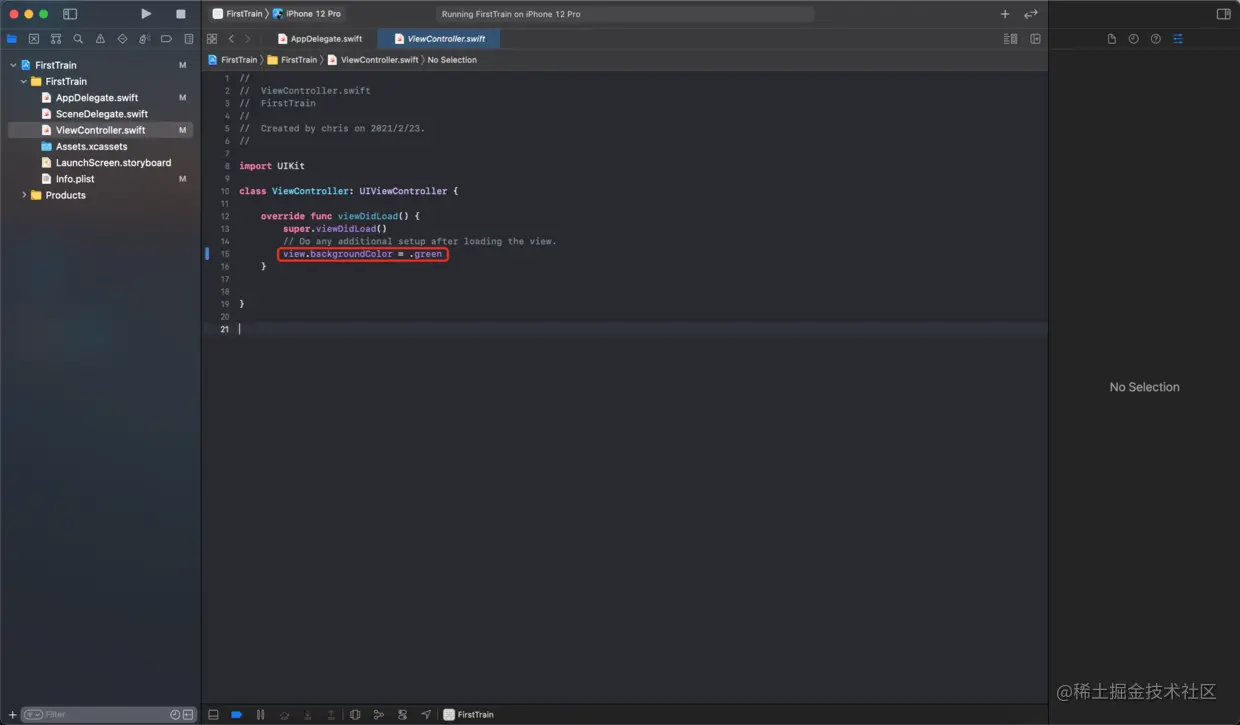Add a new file with plus button

point(12,715)
